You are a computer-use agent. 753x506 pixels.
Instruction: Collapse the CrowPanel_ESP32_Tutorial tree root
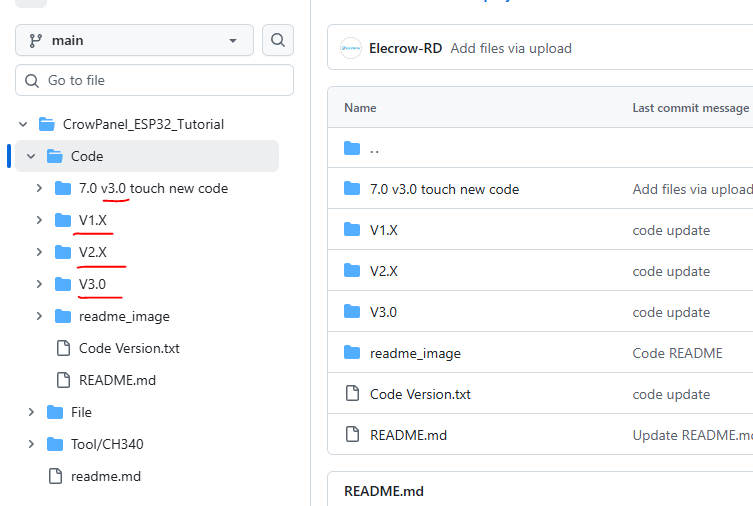coord(23,124)
